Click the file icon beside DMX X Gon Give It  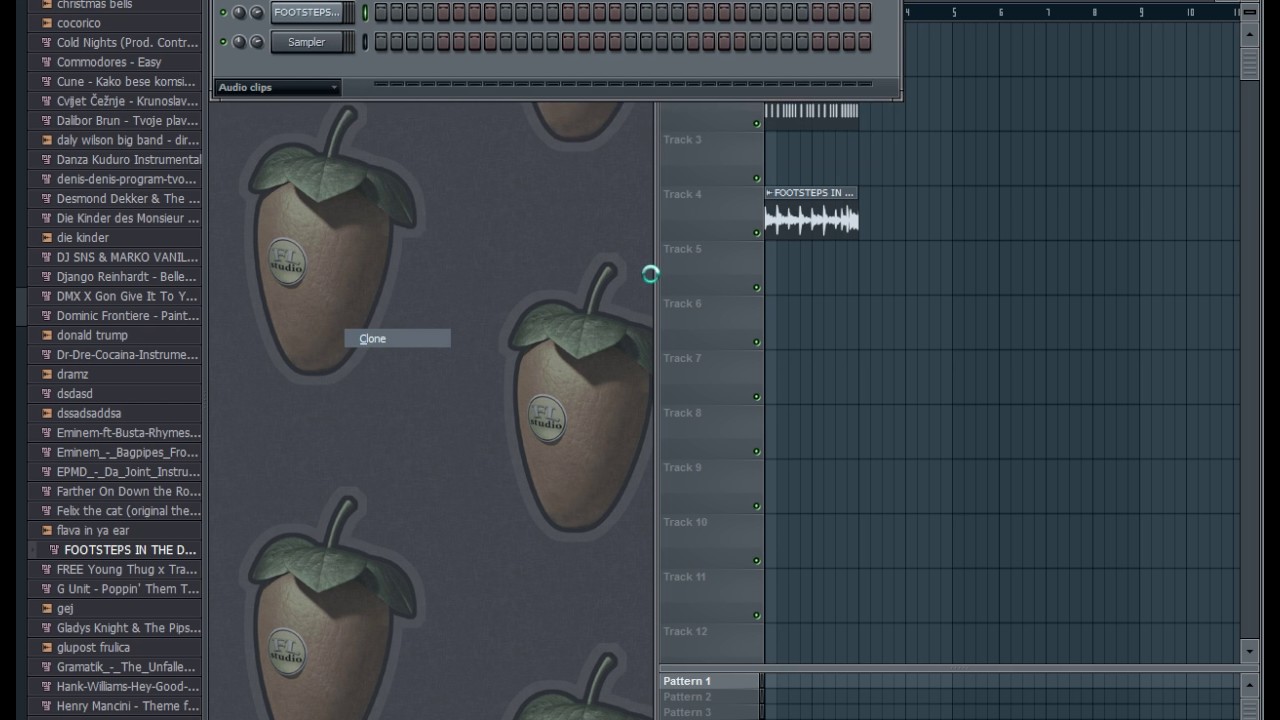click(x=46, y=296)
